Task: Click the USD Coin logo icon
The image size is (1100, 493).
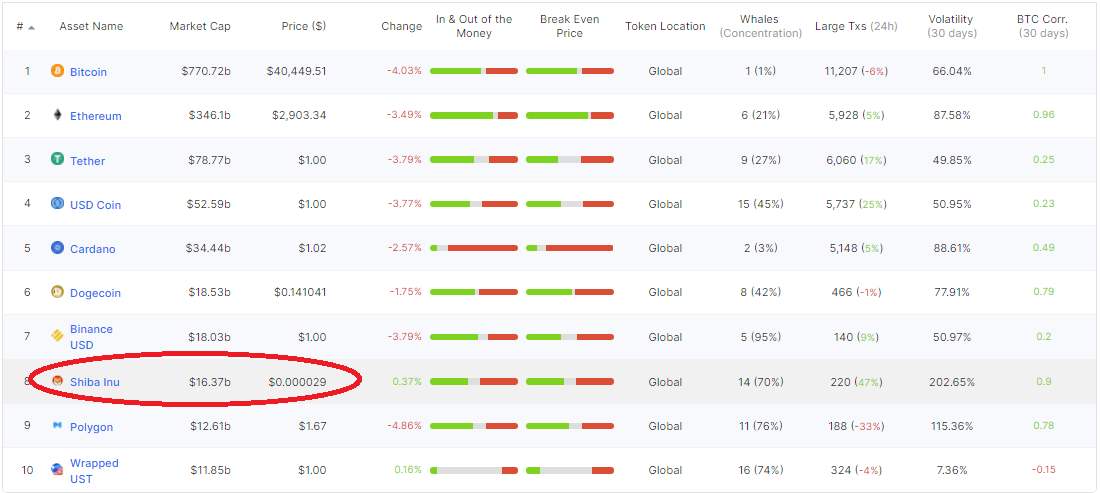Action: [57, 203]
